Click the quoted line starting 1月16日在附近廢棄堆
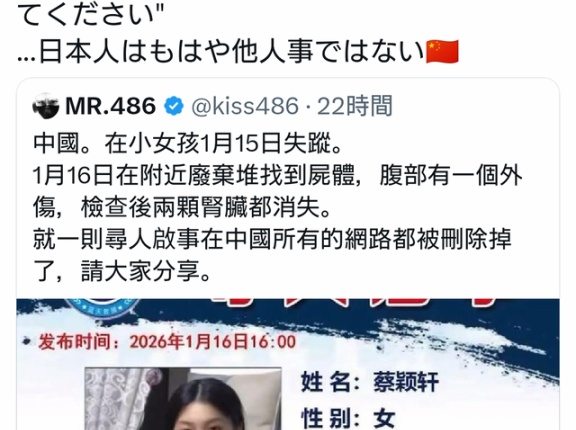The image size is (576, 430). coord(277,176)
